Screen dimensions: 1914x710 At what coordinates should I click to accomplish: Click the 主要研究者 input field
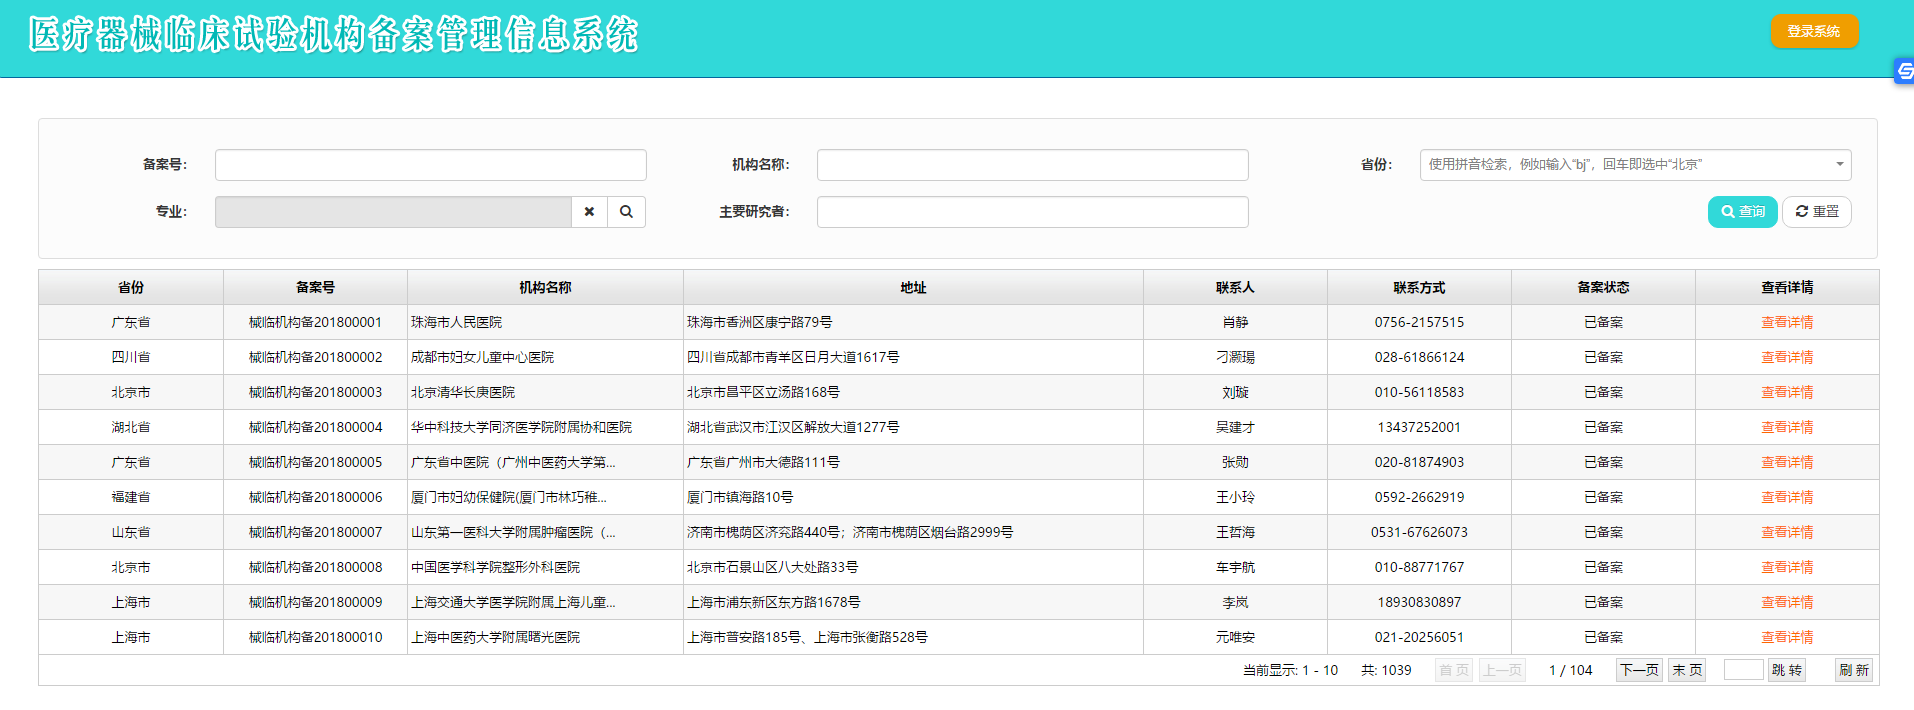pyautogui.click(x=1032, y=212)
